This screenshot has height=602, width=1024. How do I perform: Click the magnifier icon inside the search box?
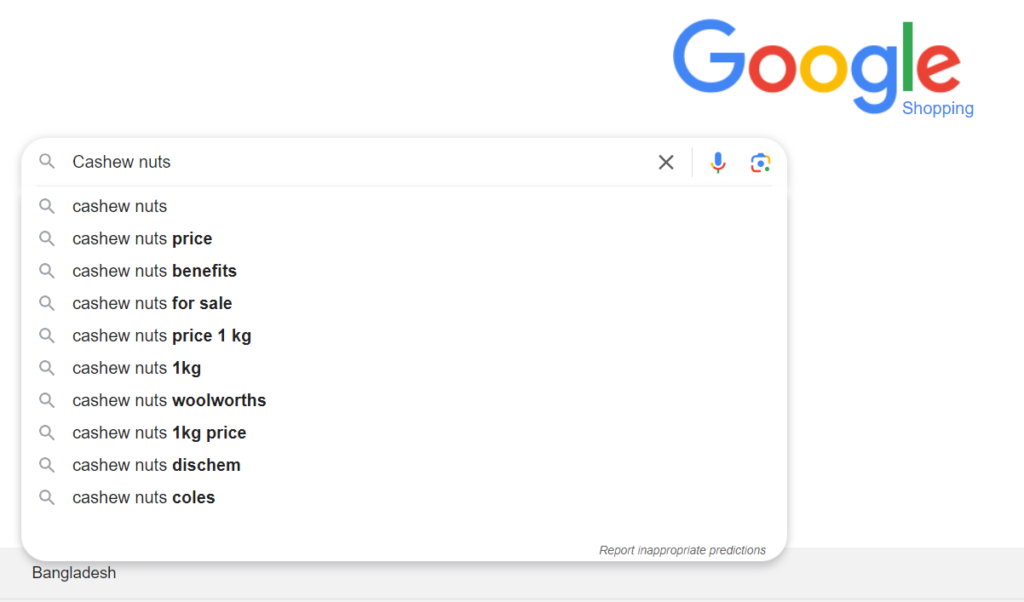[x=46, y=161]
